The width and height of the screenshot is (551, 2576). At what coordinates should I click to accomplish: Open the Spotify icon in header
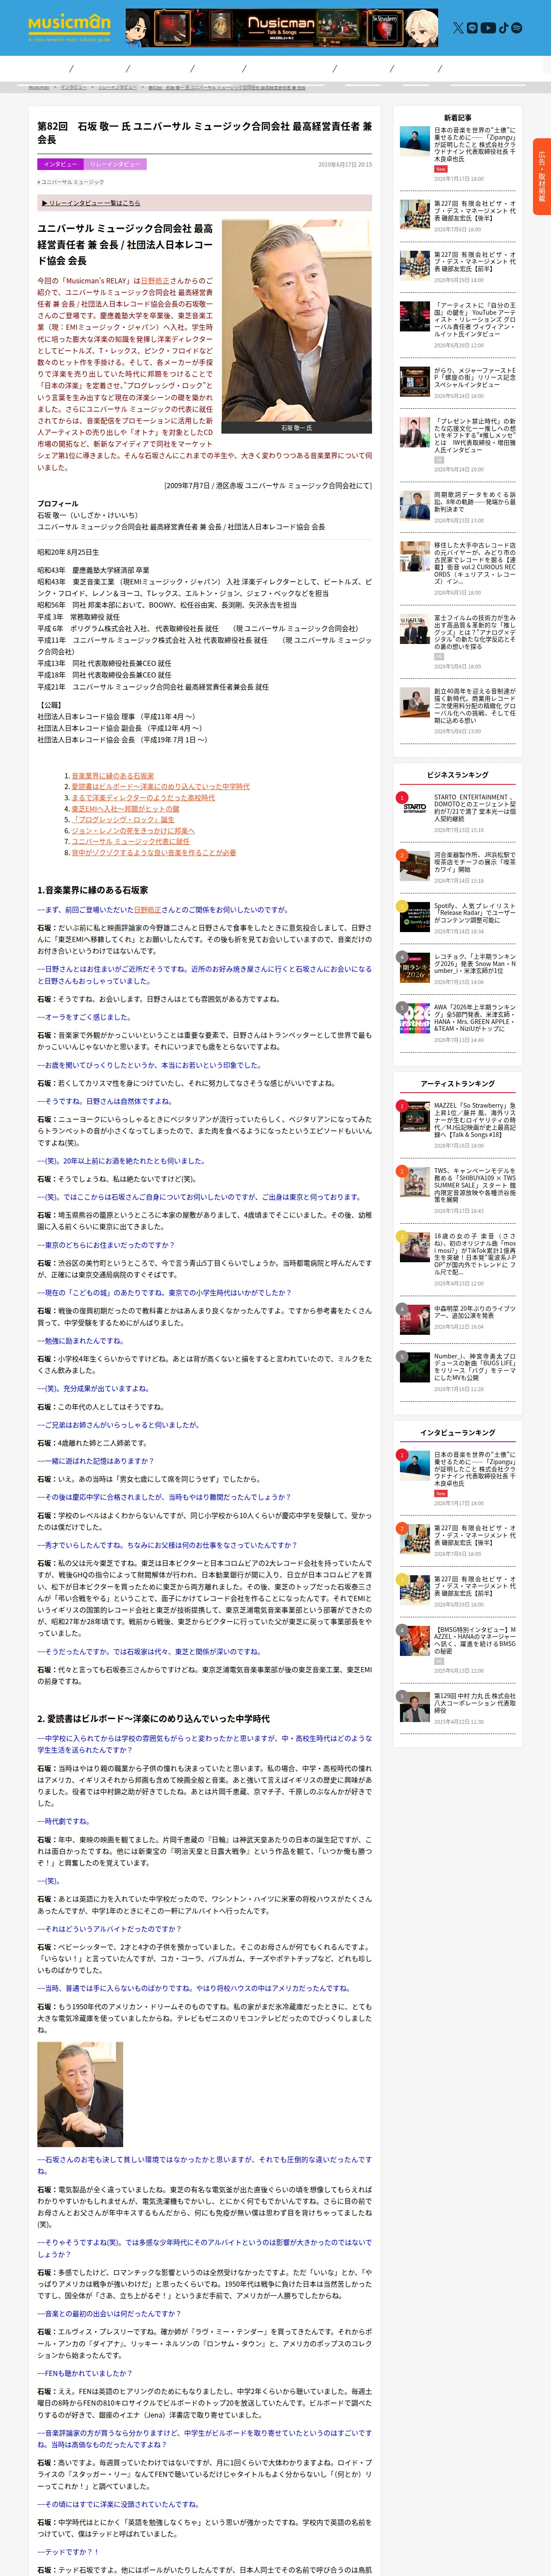point(516,28)
